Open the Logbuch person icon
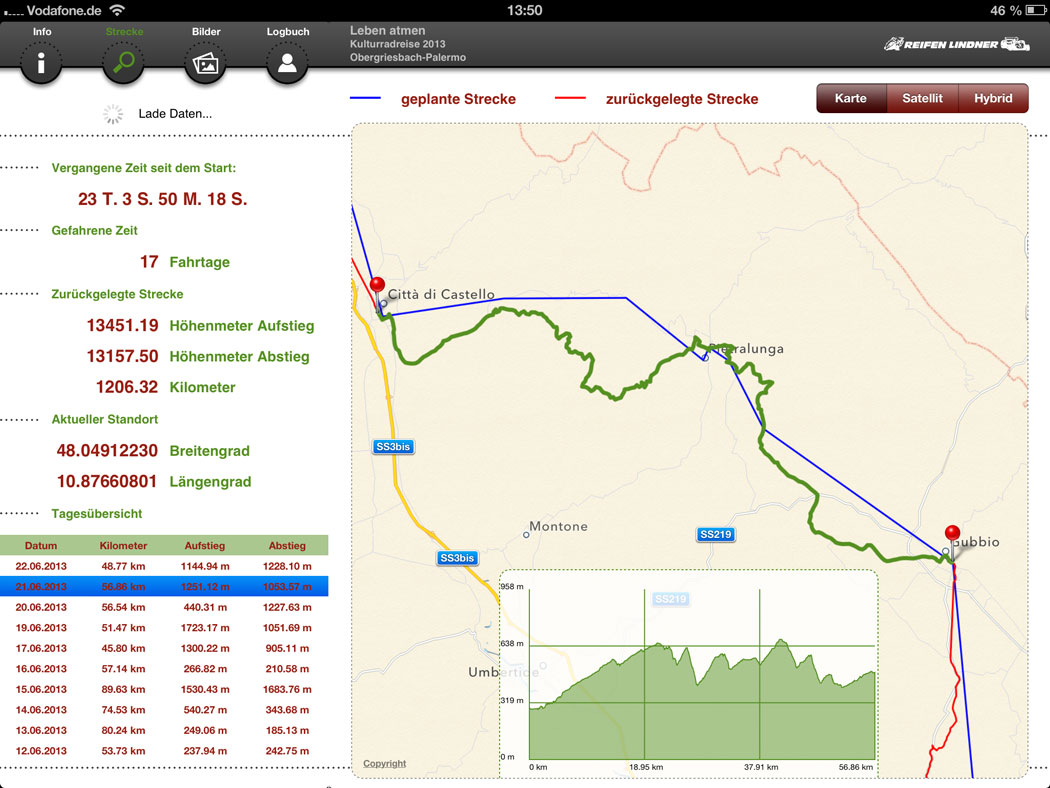 287,63
